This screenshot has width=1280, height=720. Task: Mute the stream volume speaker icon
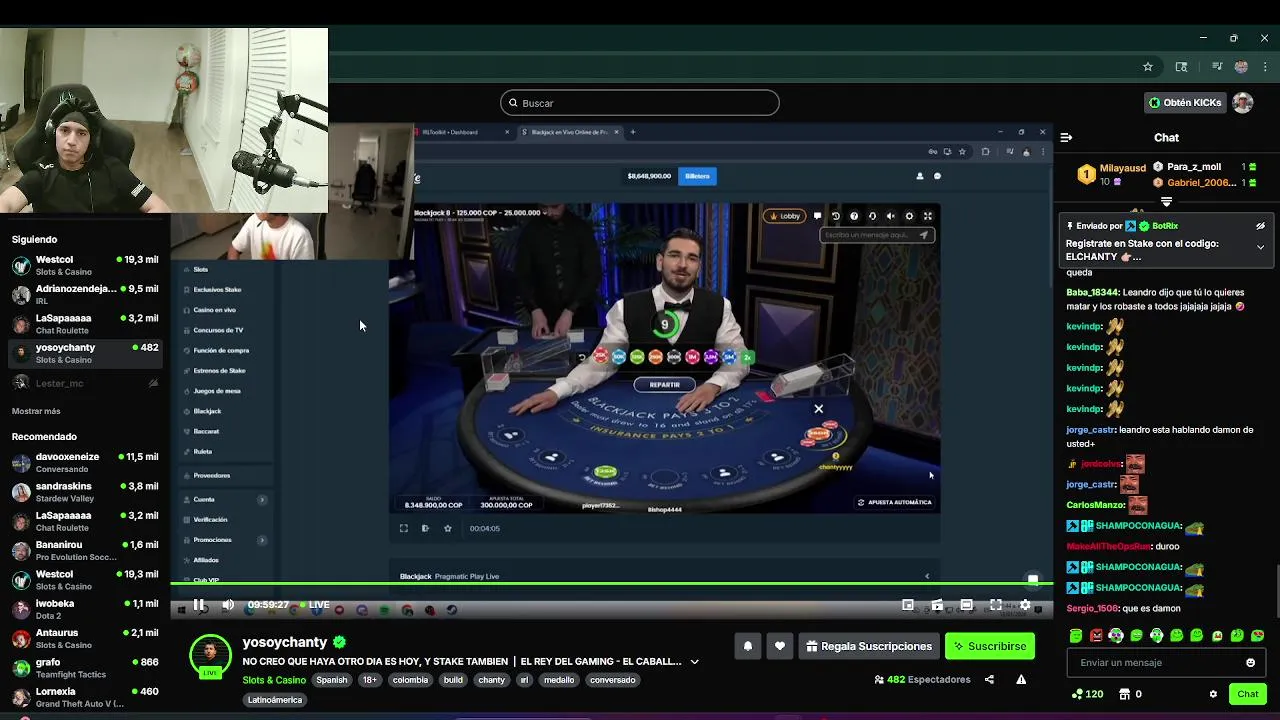228,604
